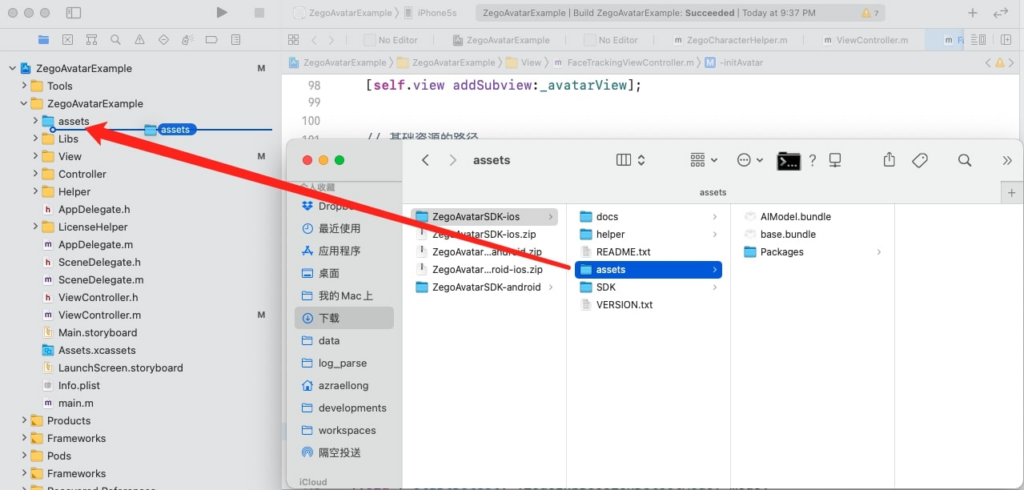
Task: Expand the Tools group
Action: point(24,86)
